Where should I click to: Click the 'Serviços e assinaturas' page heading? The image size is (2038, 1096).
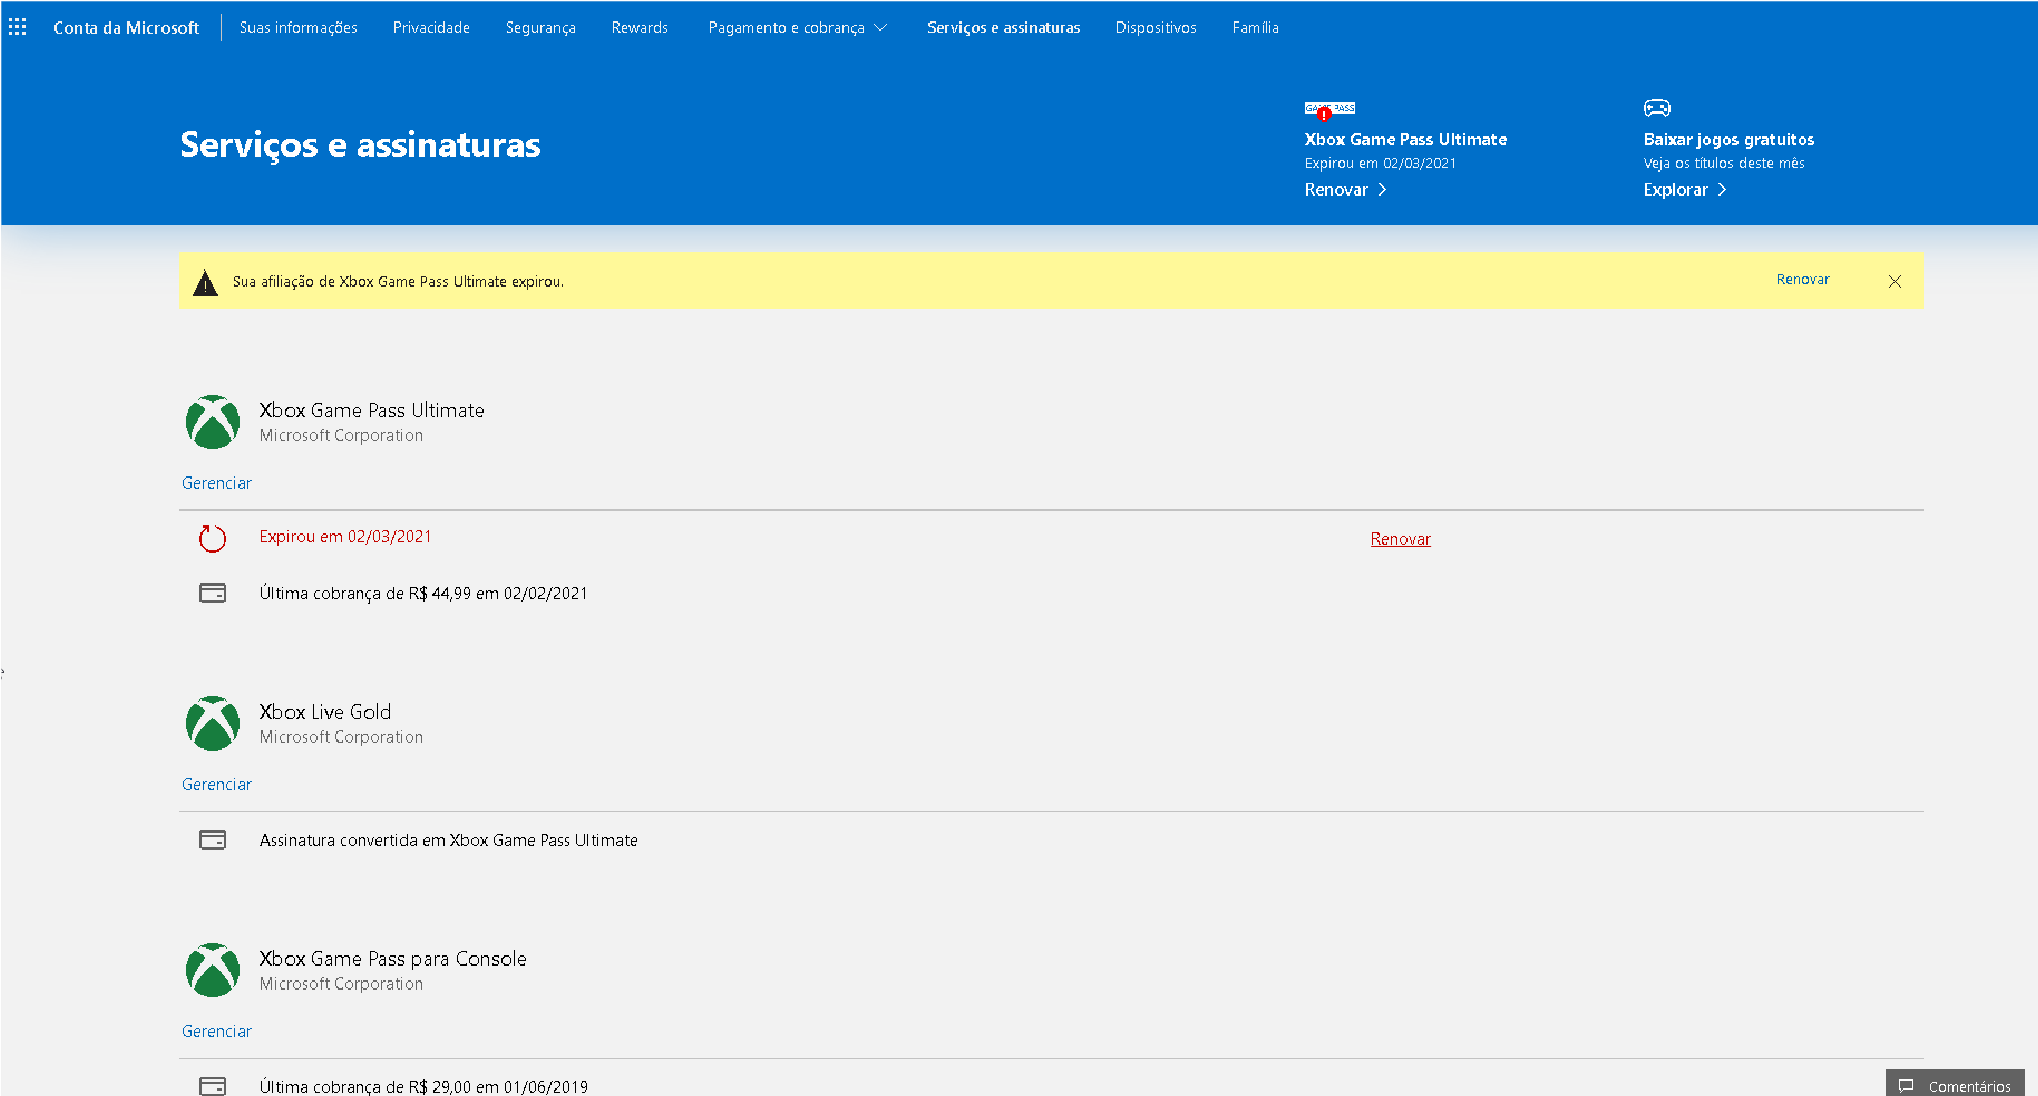tap(360, 145)
